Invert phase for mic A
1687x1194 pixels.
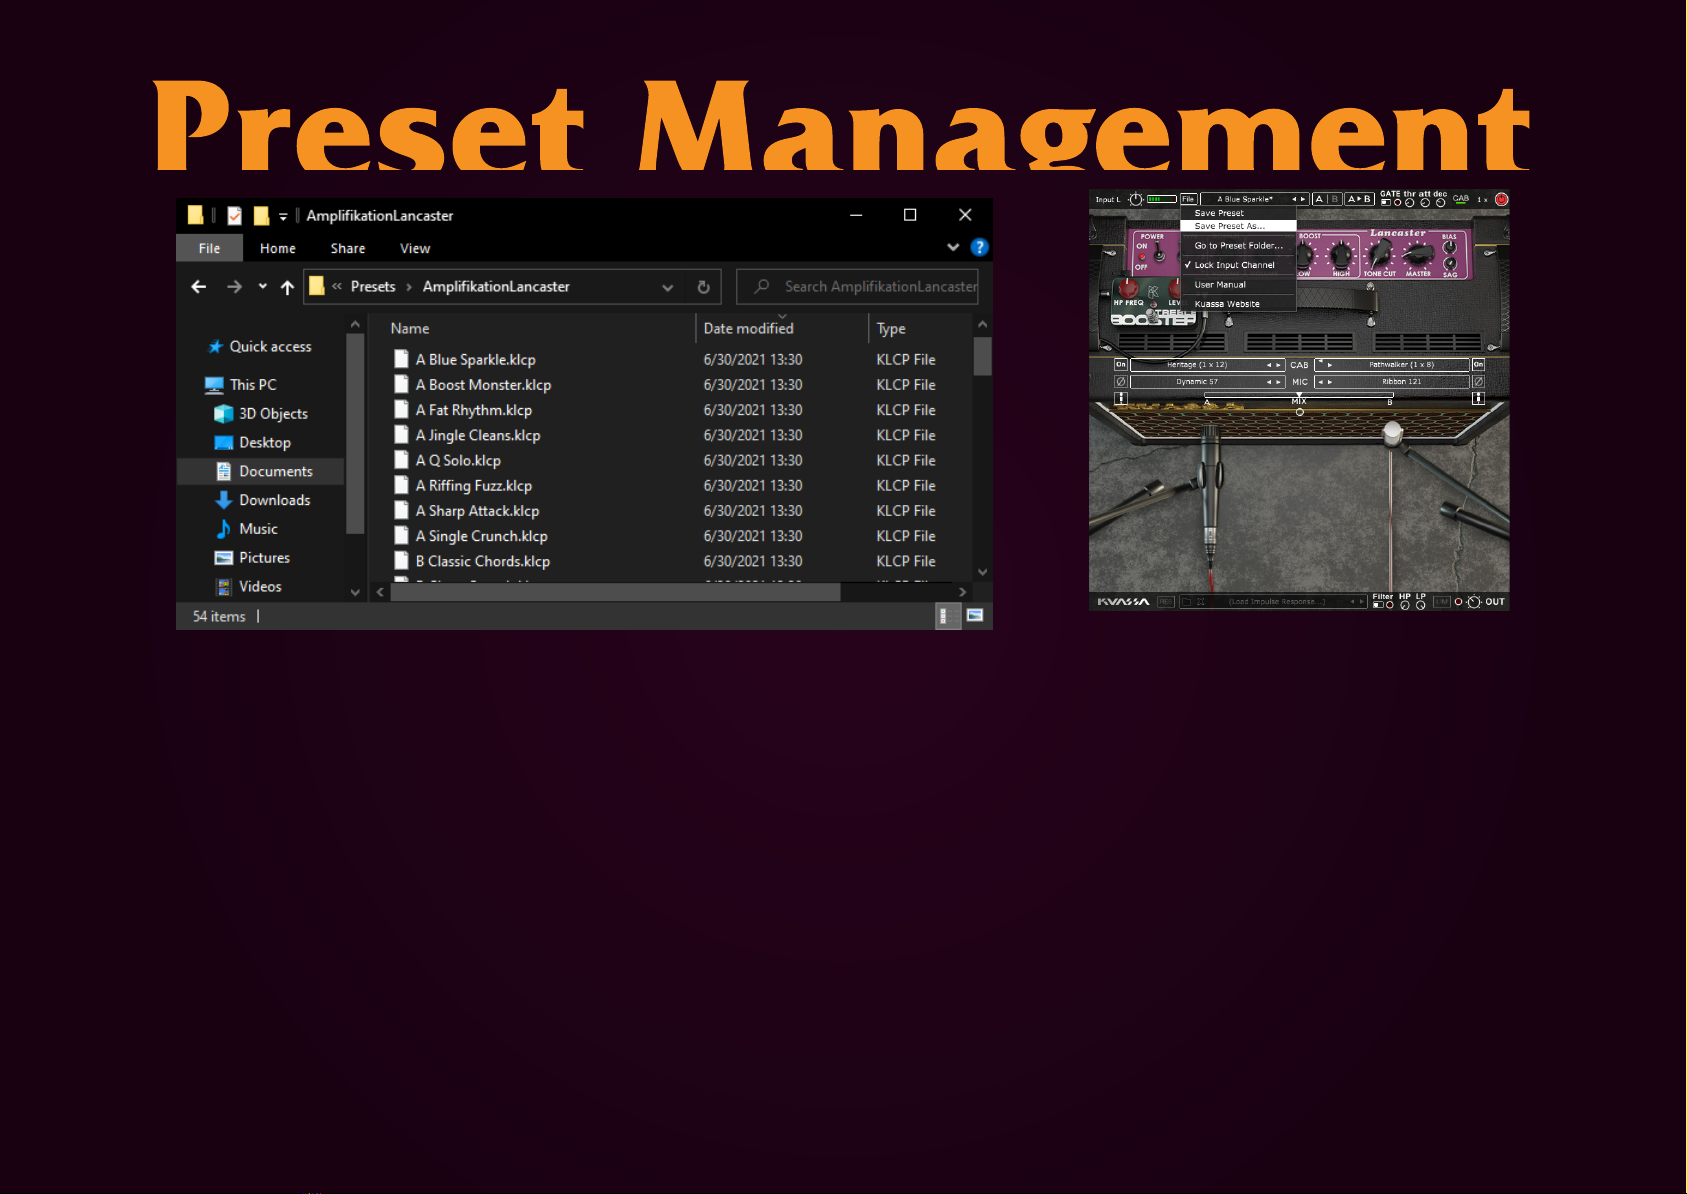pos(1121,382)
